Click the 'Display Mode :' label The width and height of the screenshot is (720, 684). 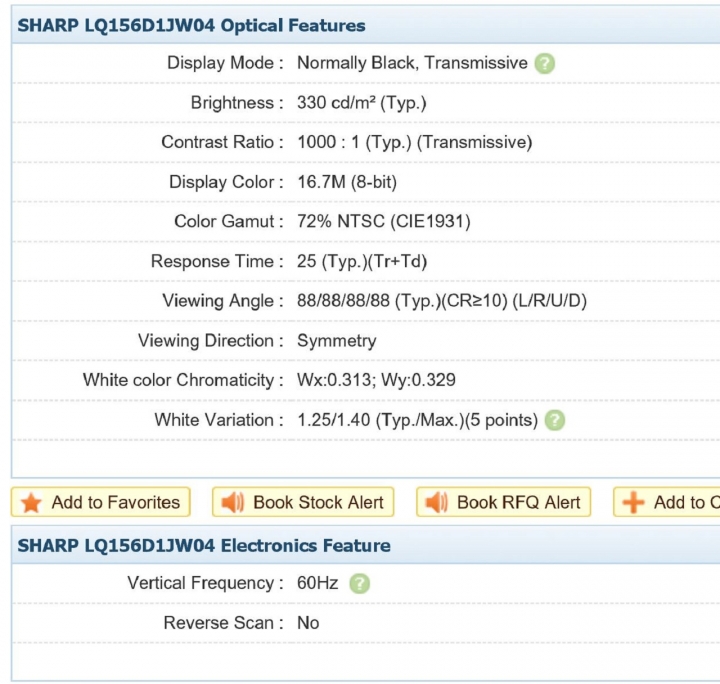[x=225, y=63]
